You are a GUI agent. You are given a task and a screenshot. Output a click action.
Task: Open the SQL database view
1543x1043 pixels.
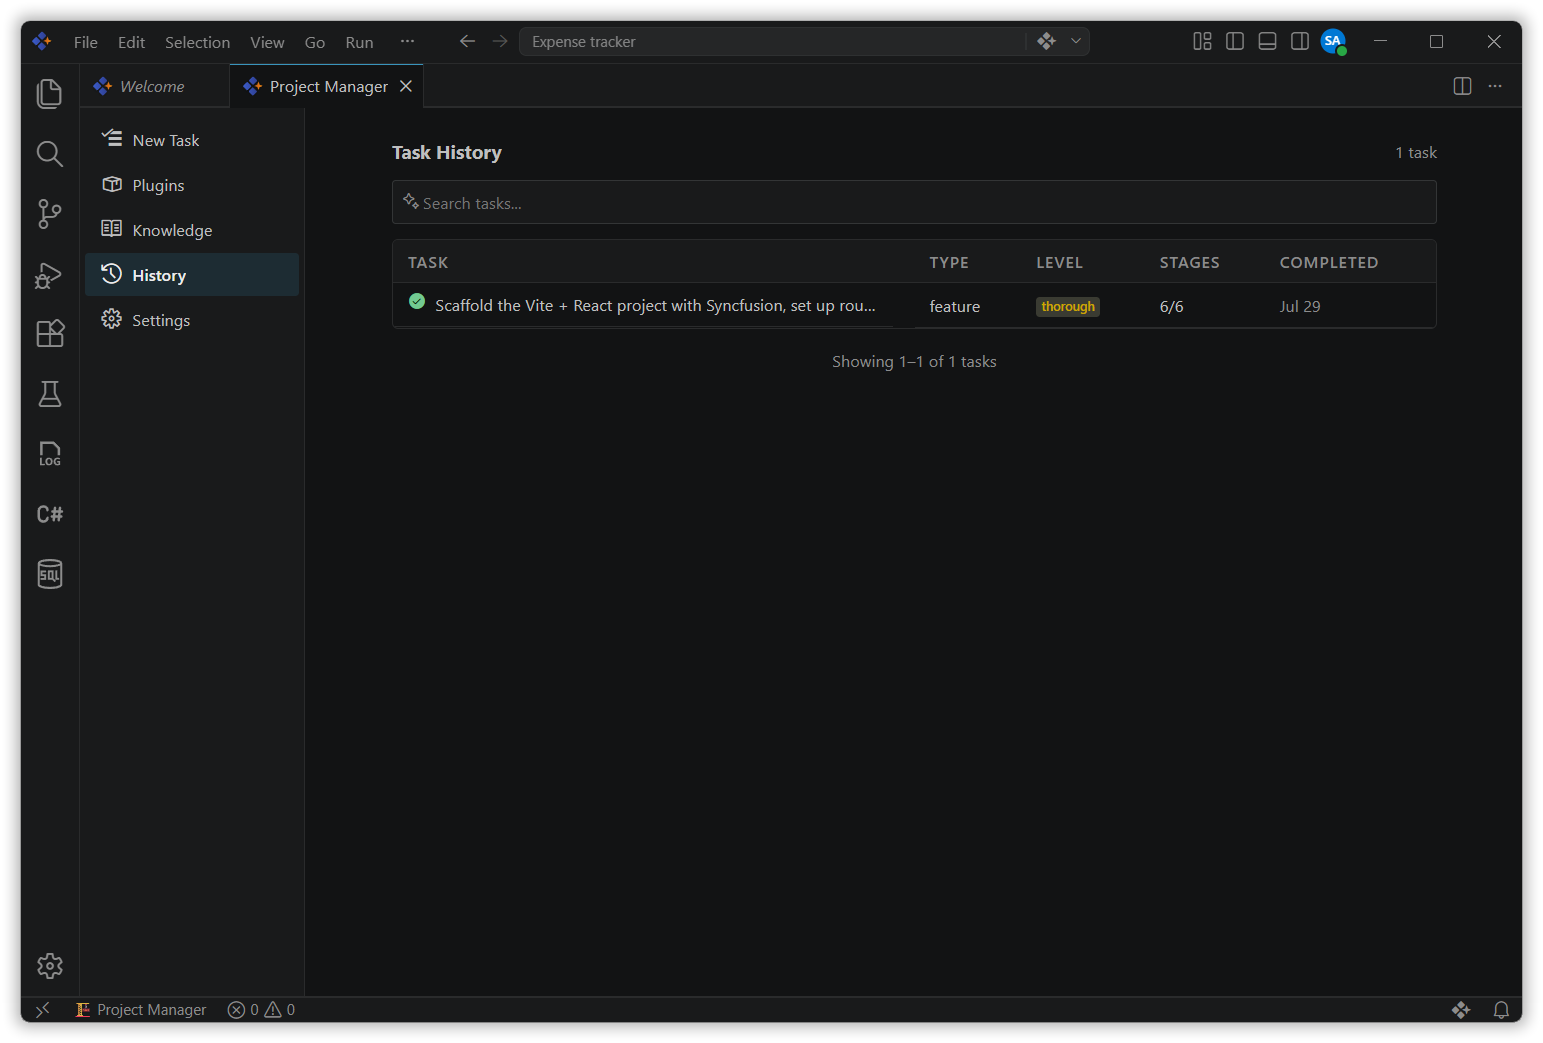click(49, 574)
